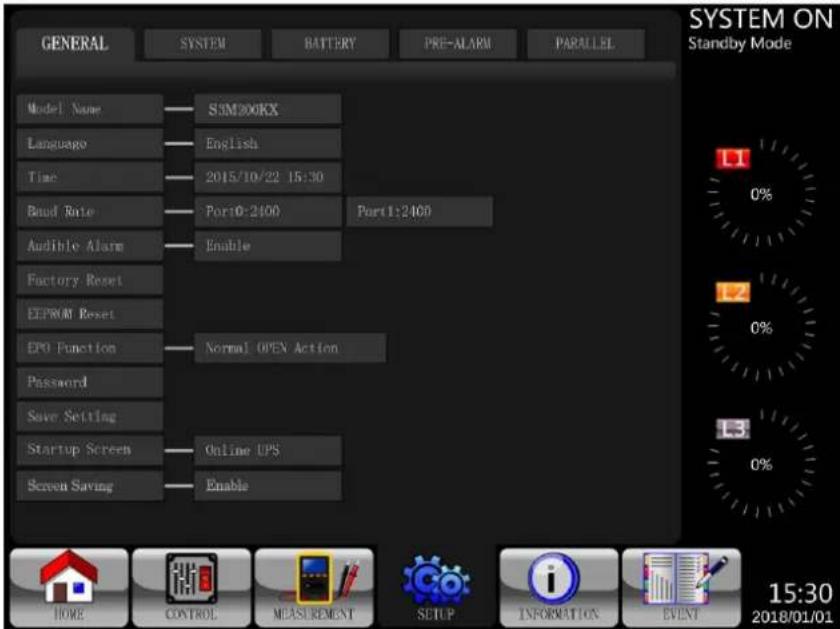Click the EEPROM Reset button
This screenshot has width=840, height=629.
89,313
